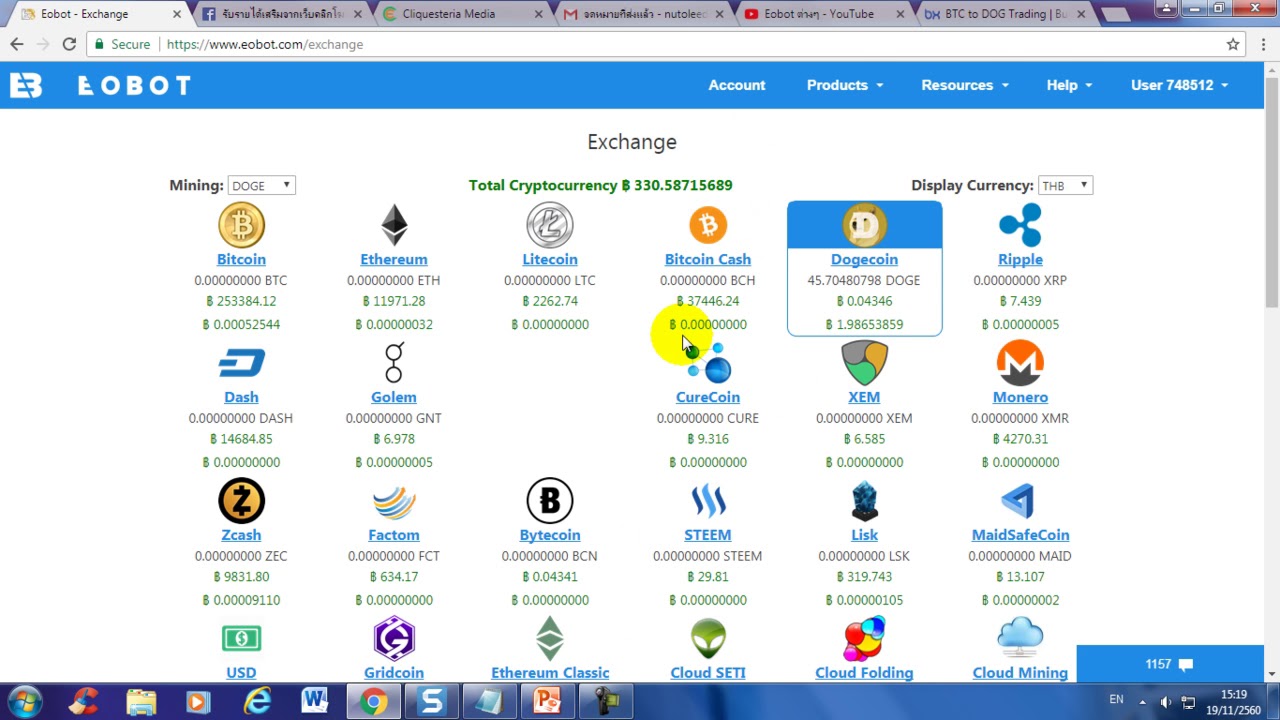Click the CureCoin icon
Viewport: 1280px width, 720px height.
[x=710, y=363]
